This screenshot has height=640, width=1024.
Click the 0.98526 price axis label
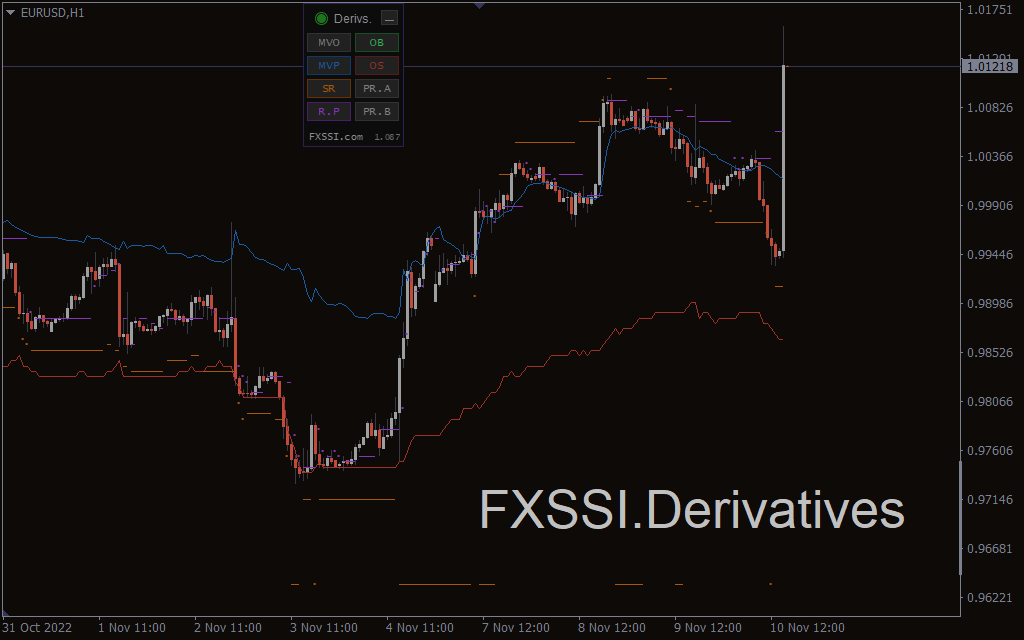tap(990, 352)
